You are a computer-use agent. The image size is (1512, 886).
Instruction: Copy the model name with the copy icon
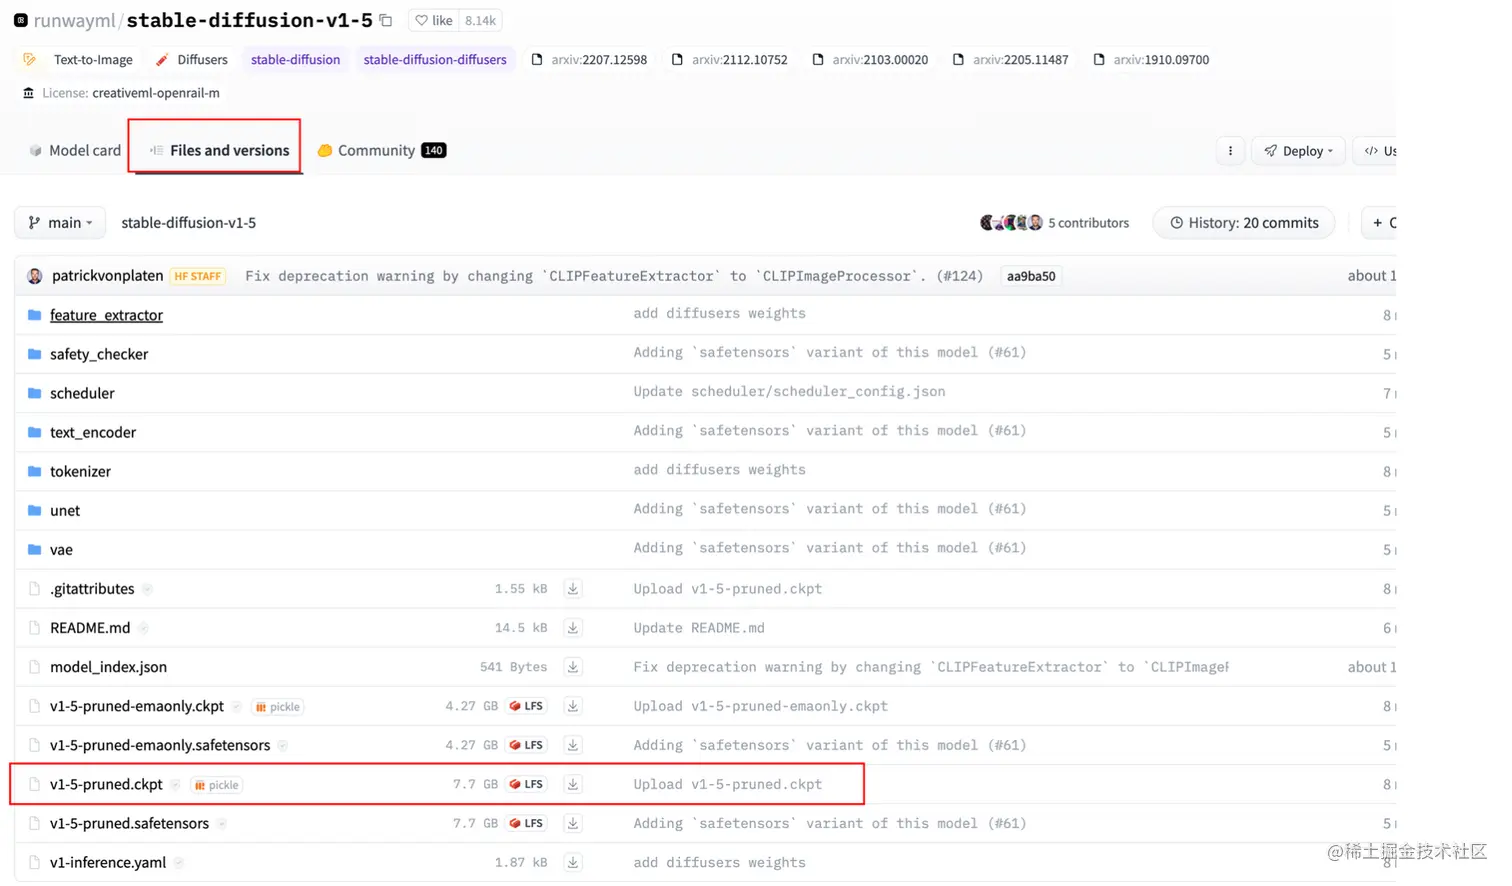[x=386, y=20]
